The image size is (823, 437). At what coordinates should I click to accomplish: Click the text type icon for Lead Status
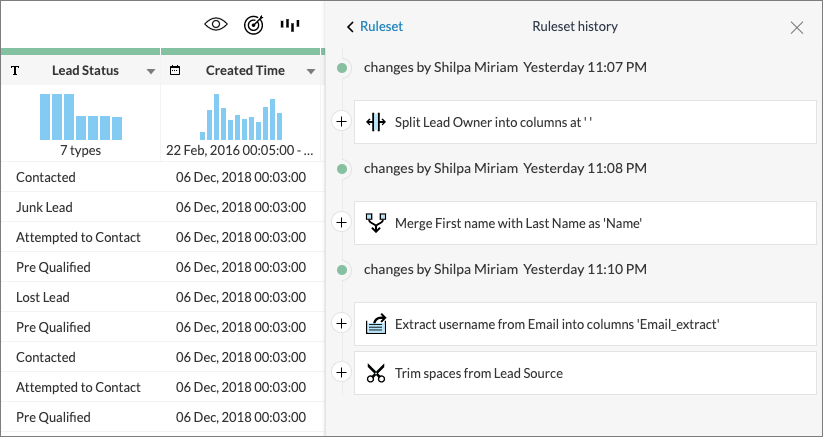(15, 71)
